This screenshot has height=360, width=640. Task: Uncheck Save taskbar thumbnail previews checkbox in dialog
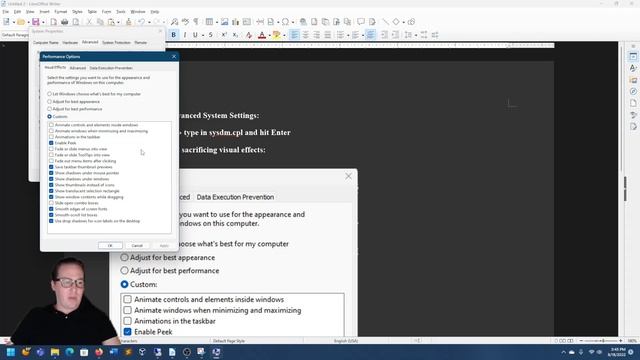[51, 167]
